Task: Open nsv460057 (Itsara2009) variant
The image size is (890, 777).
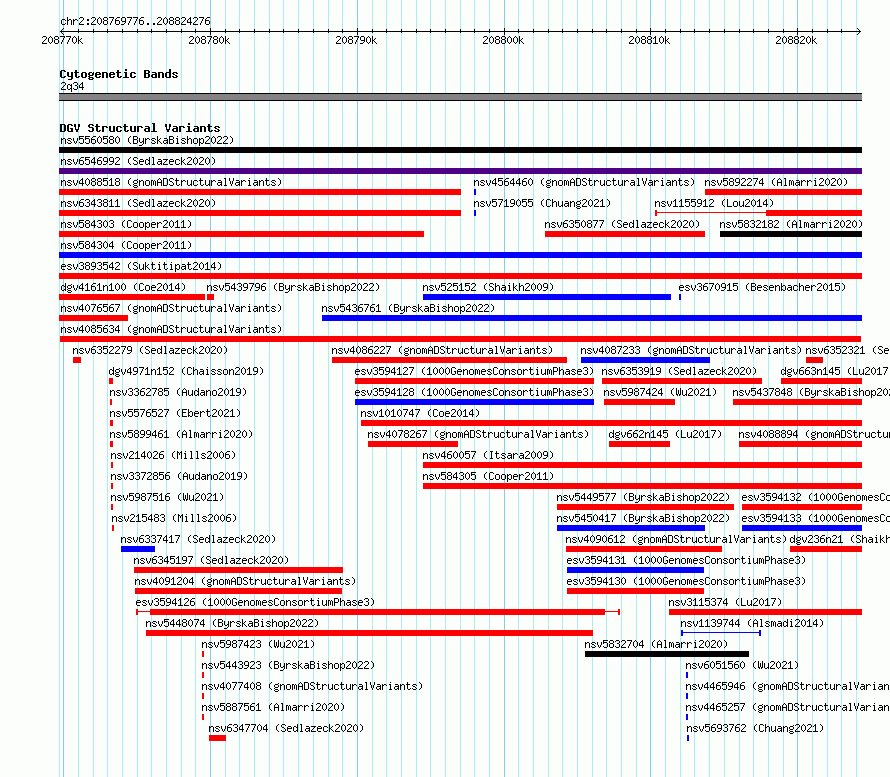Action: (643, 465)
